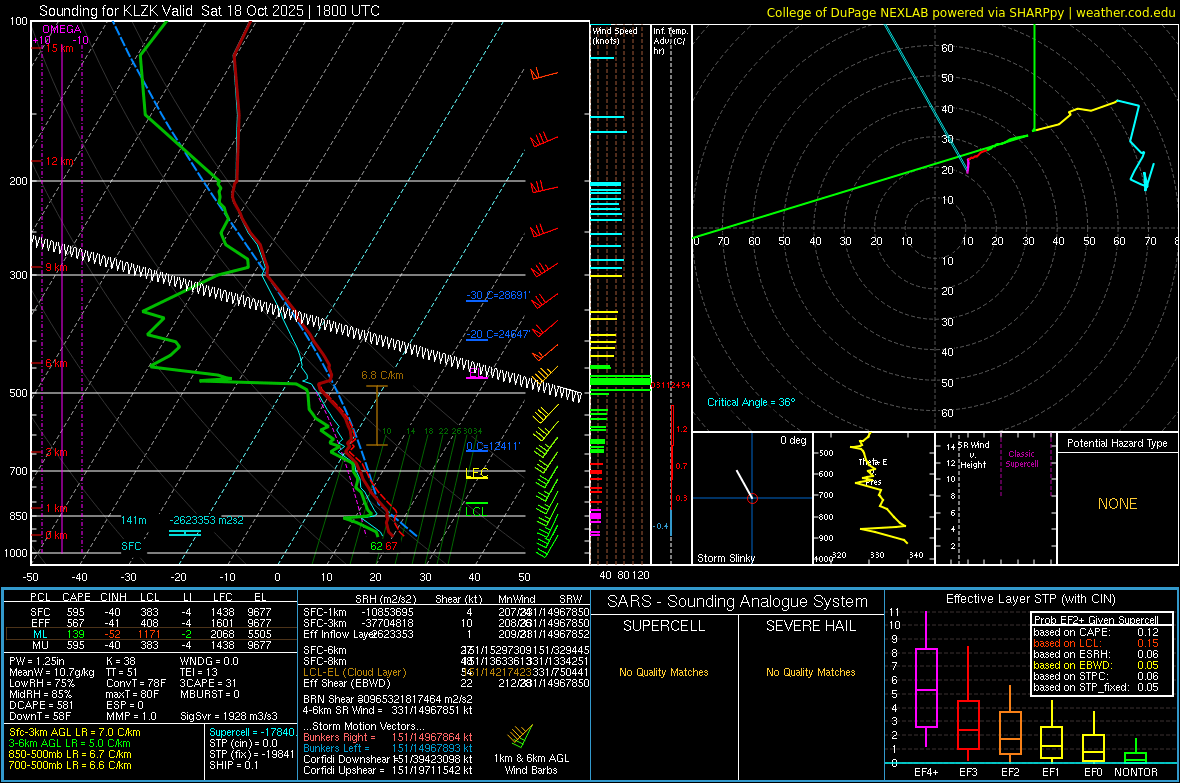Select the red 'based on LCL: 0.15' probability
Viewport: 1180px width, 783px height.
(x=1096, y=643)
